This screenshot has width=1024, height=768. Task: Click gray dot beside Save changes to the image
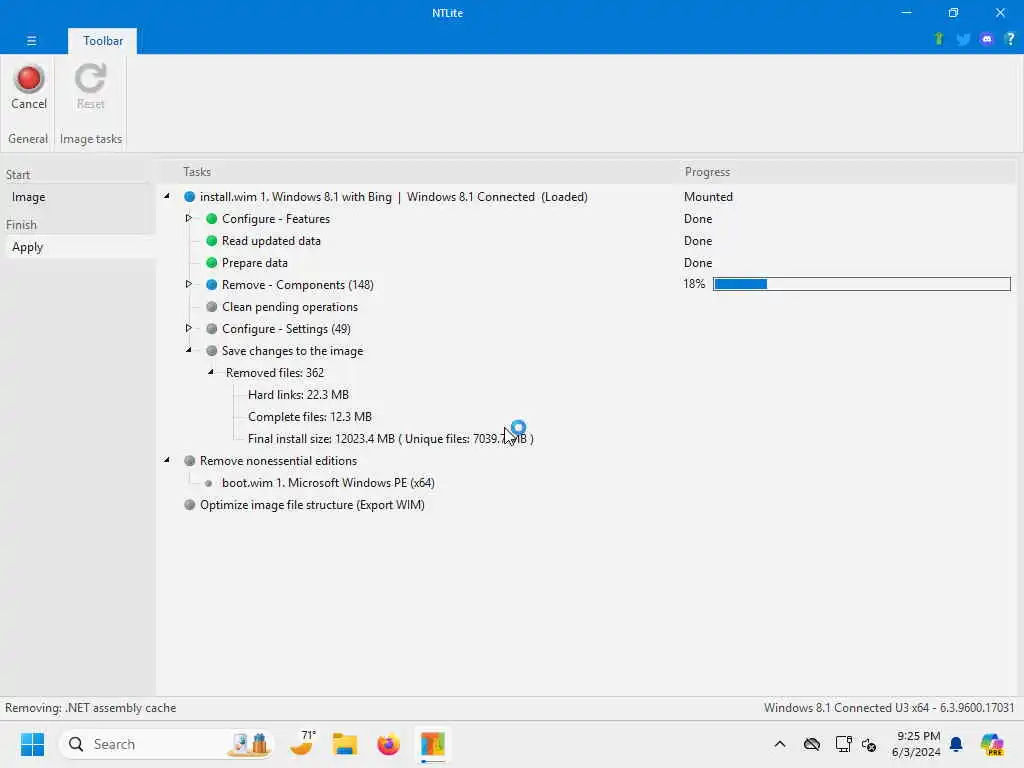pos(212,351)
